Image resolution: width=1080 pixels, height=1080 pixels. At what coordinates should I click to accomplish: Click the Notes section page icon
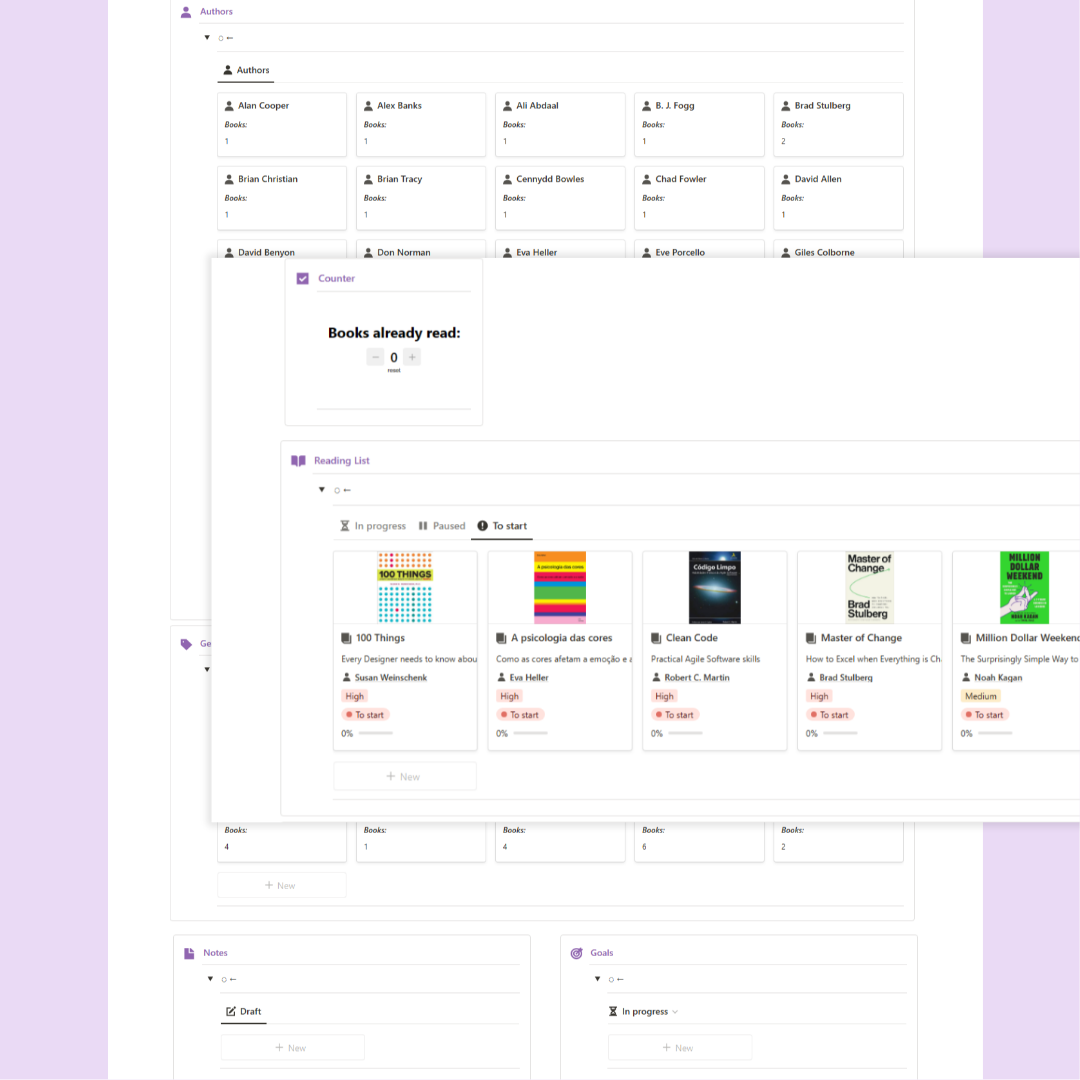[189, 953]
